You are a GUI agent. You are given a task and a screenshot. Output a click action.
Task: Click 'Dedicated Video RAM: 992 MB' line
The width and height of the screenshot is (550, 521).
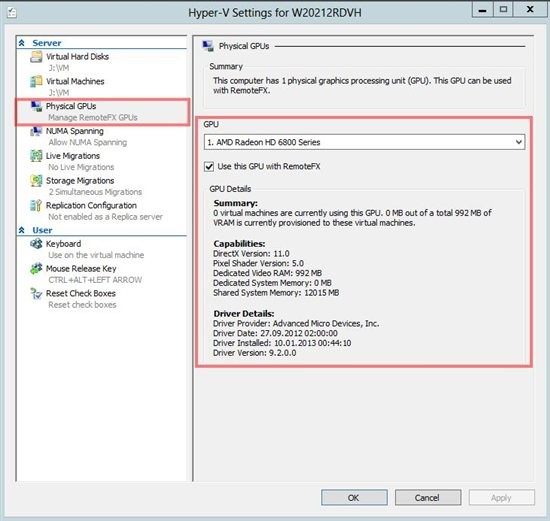(x=267, y=273)
